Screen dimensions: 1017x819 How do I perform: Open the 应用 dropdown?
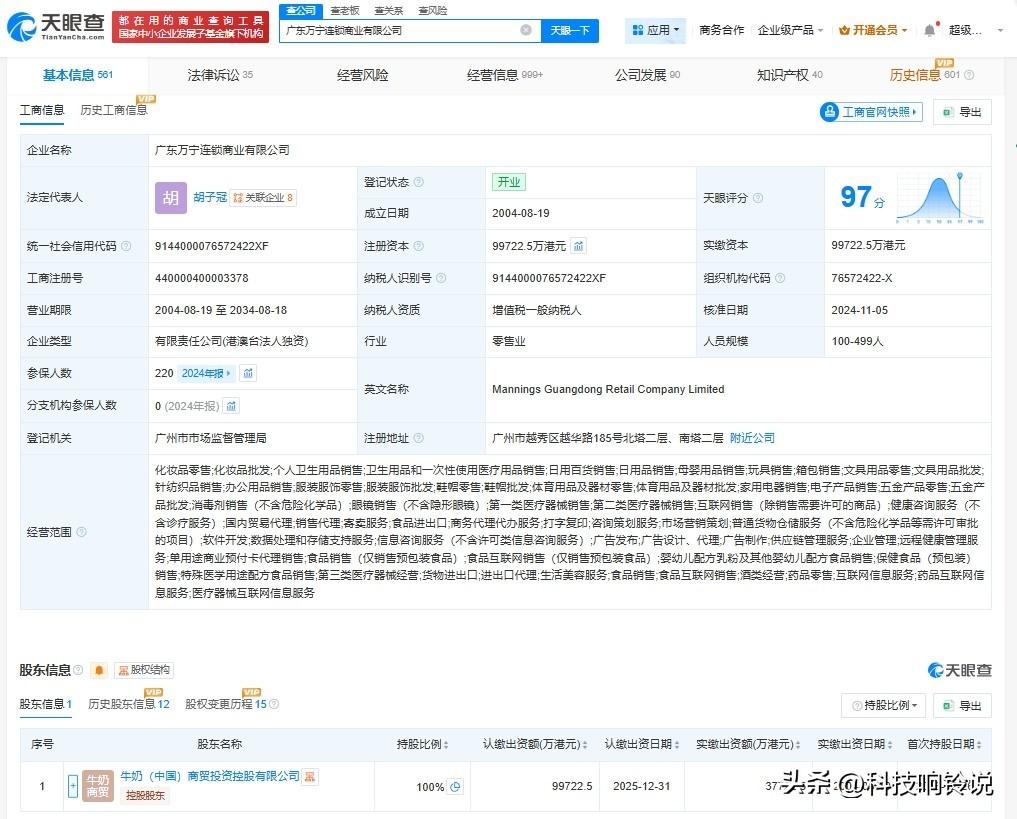[656, 30]
